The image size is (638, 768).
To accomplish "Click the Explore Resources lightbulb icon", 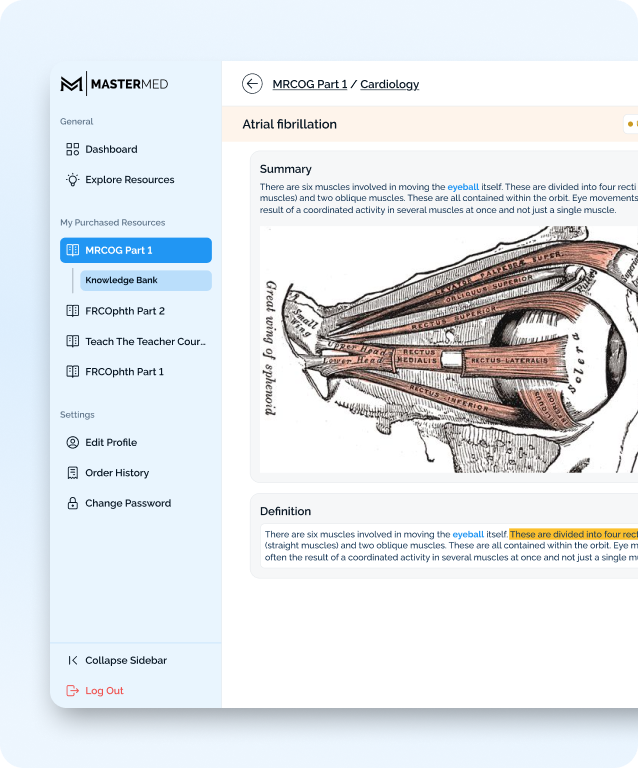I will point(72,180).
